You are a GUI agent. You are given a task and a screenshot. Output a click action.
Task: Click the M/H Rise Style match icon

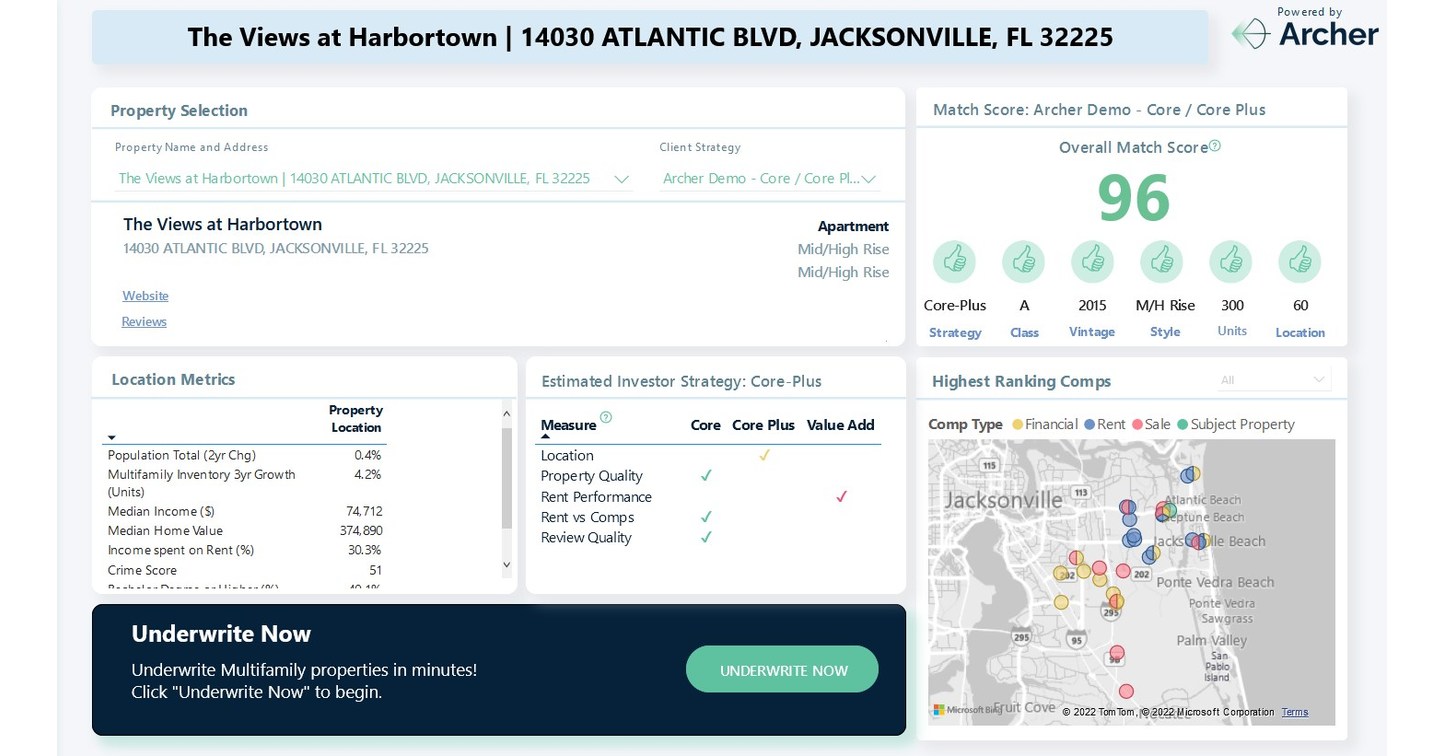point(1161,260)
